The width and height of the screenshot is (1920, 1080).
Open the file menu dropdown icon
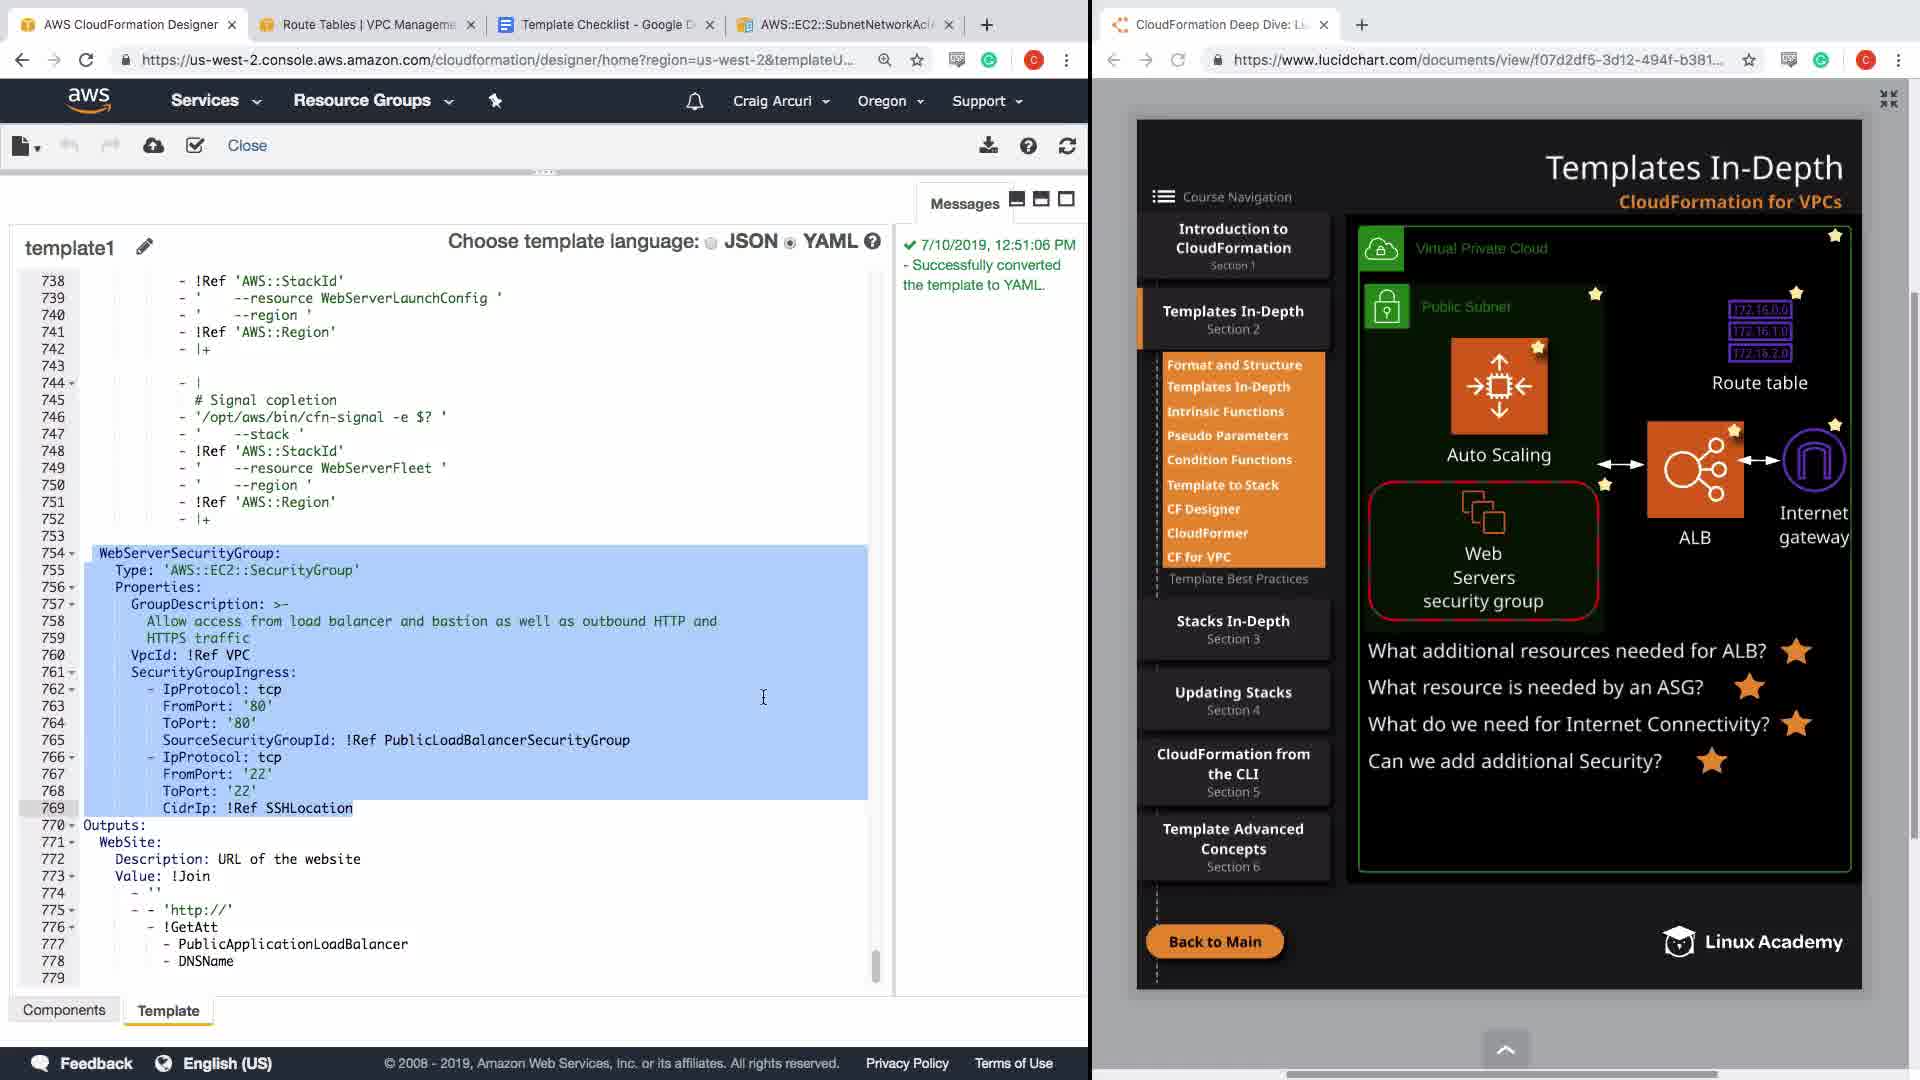click(25, 146)
